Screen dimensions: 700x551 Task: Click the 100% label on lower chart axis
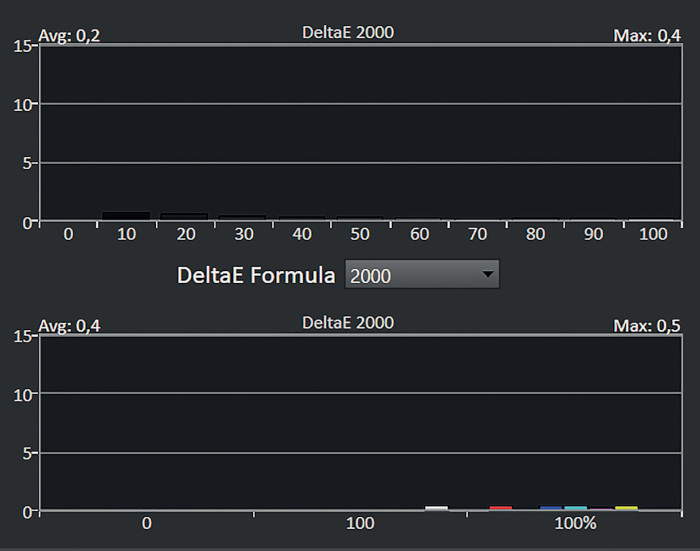574,524
